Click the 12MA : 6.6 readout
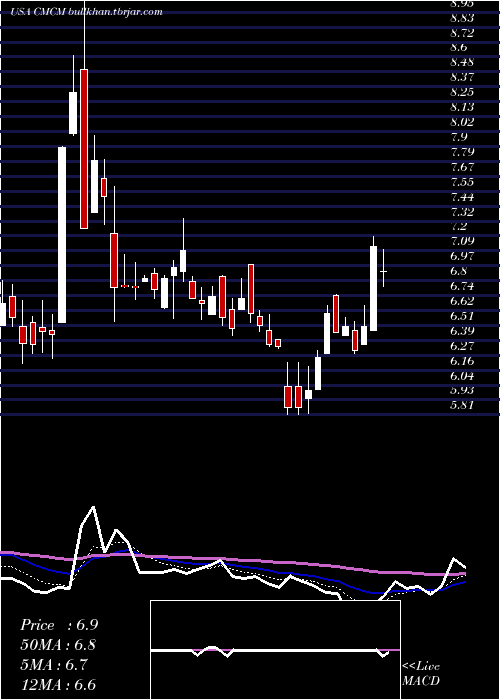This screenshot has width=500, height=700. [58, 685]
